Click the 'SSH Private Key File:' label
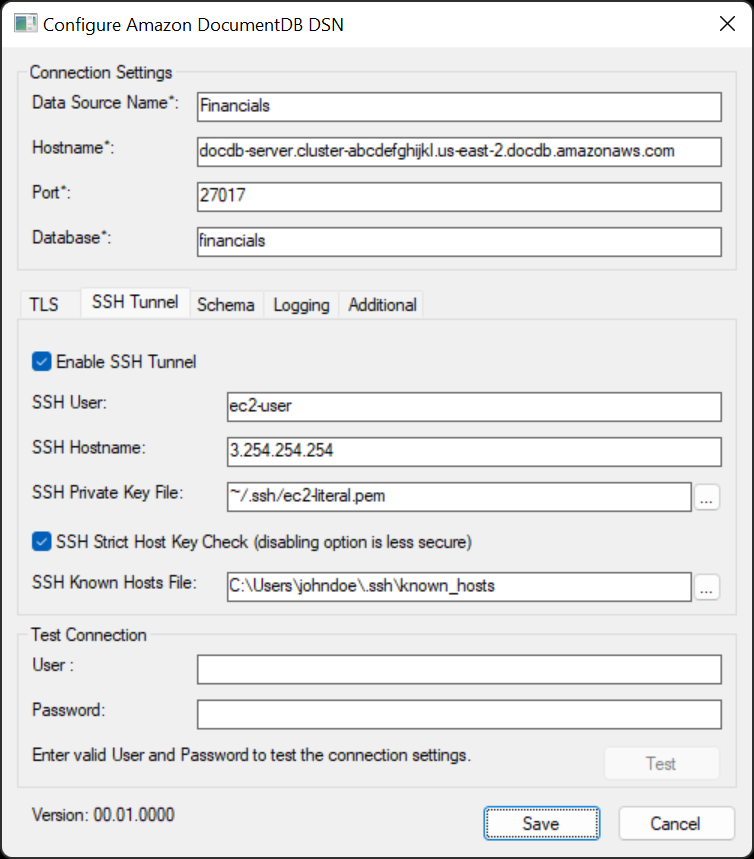 (107, 493)
